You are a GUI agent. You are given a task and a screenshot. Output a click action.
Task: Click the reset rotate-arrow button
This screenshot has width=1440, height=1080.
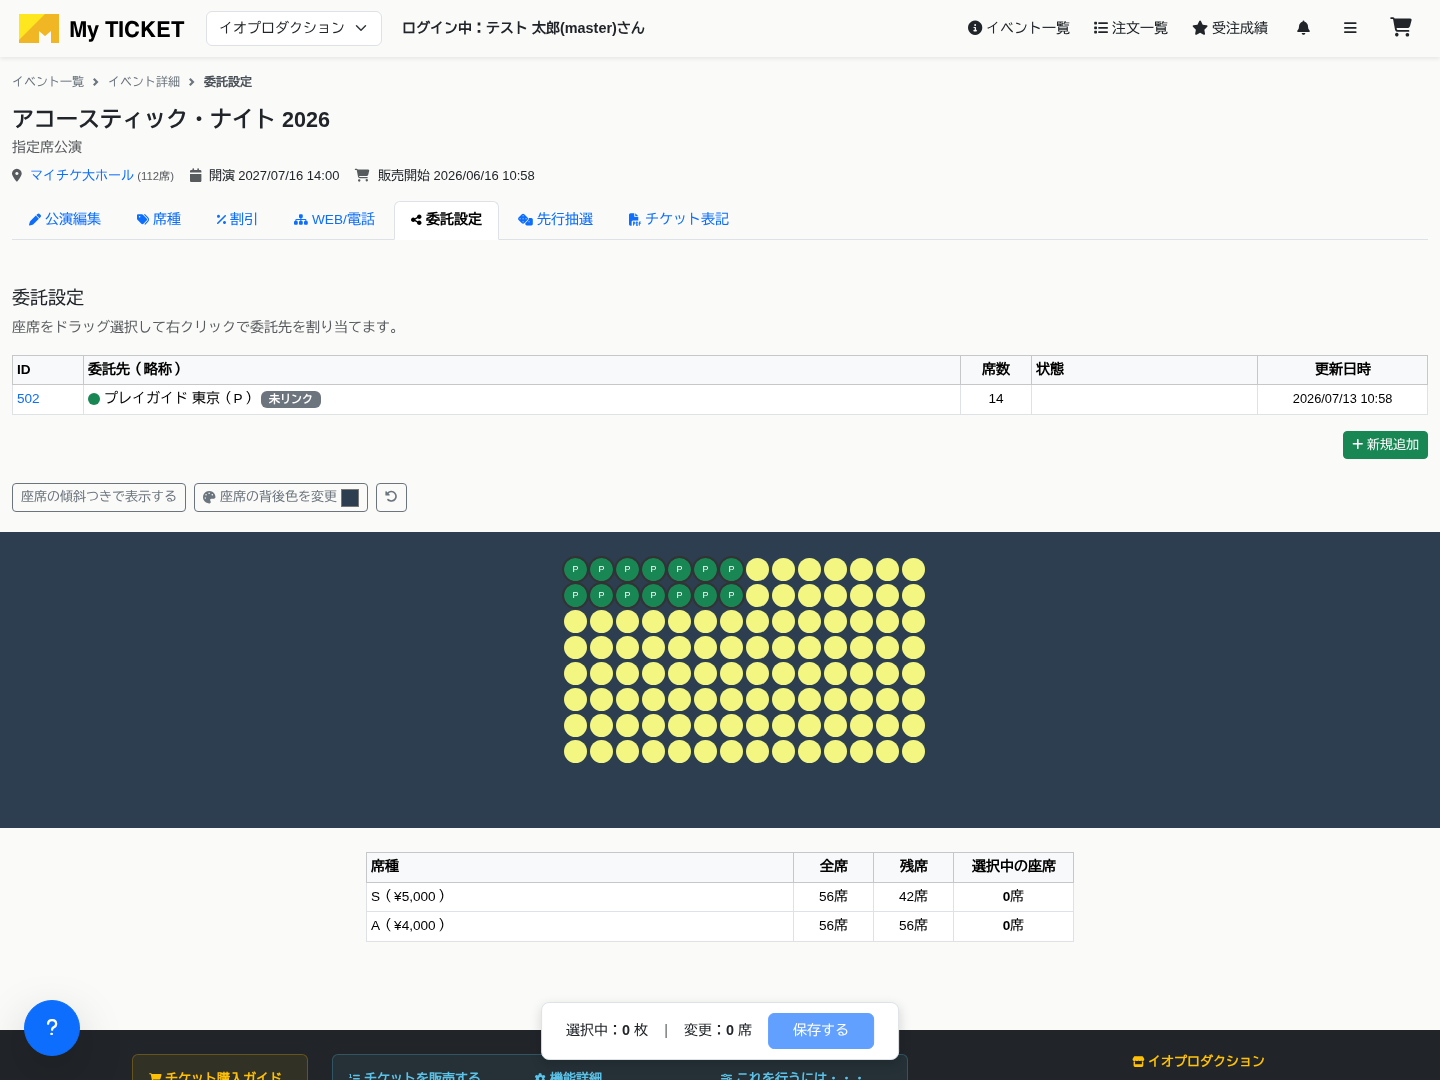tap(391, 497)
